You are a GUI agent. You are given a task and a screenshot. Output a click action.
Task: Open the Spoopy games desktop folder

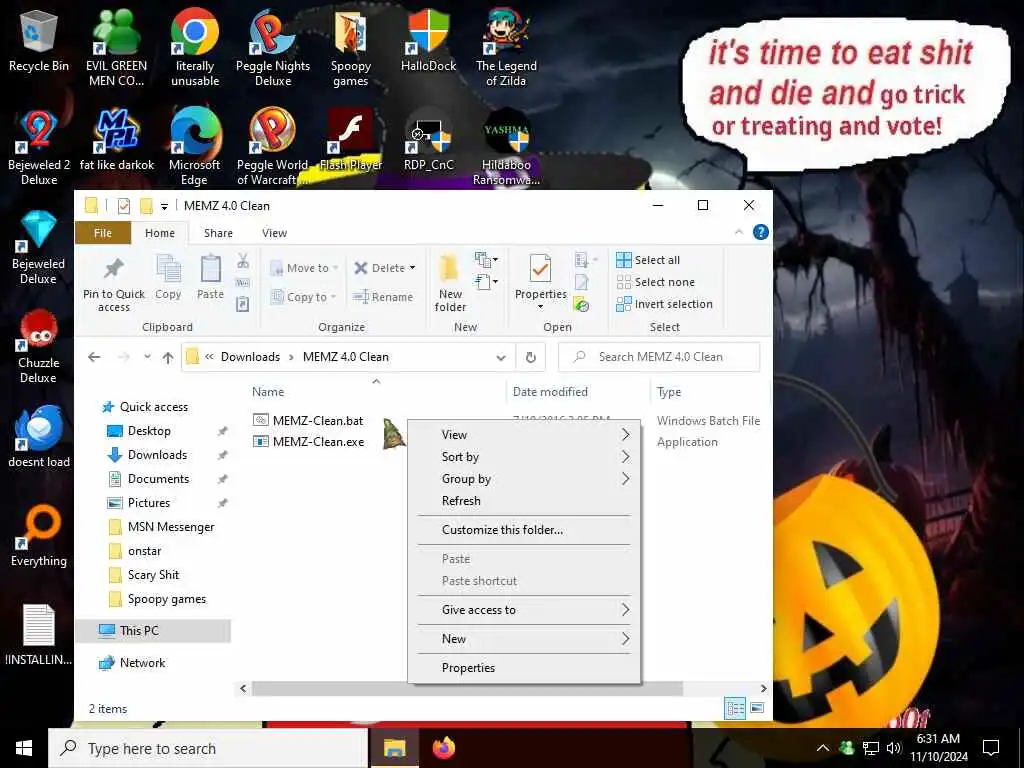351,48
